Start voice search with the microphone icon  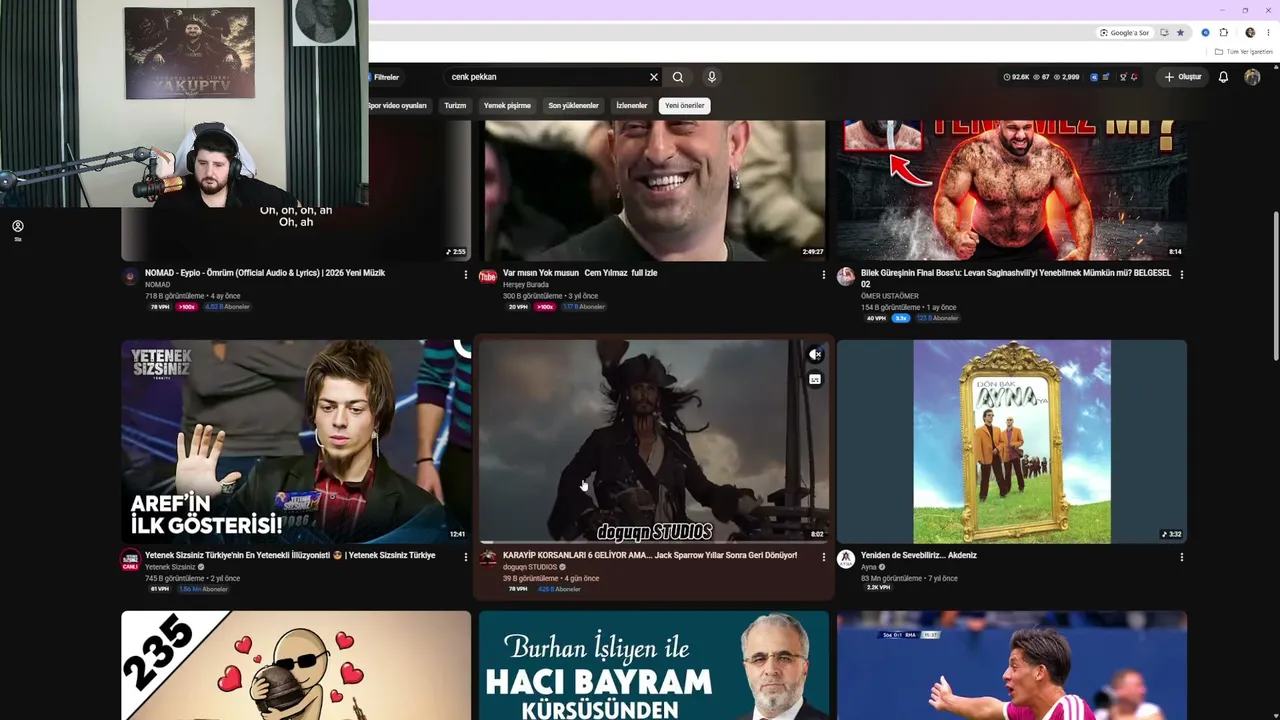[712, 77]
